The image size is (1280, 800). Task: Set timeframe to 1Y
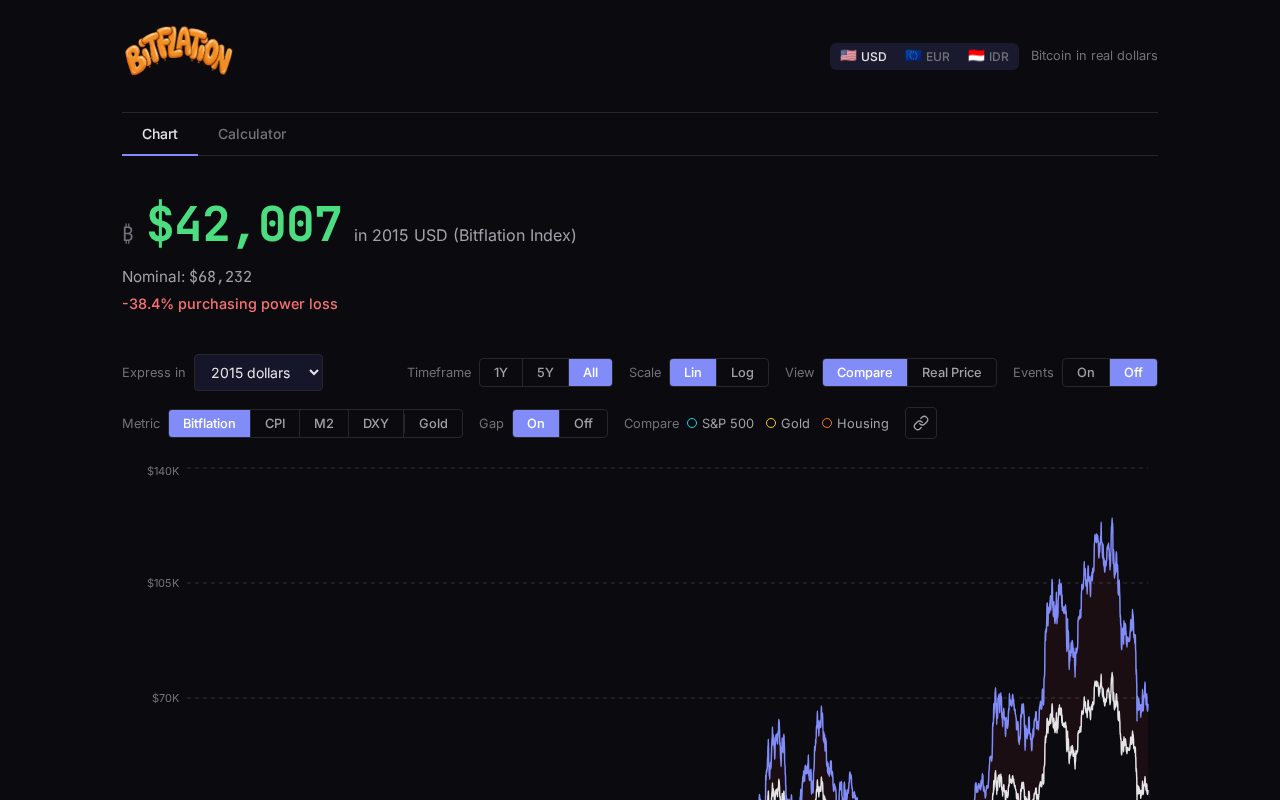pos(501,372)
